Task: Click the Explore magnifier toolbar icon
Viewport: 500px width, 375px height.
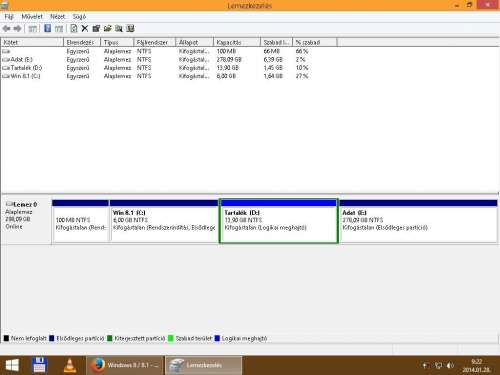Action: pyautogui.click(x=119, y=29)
